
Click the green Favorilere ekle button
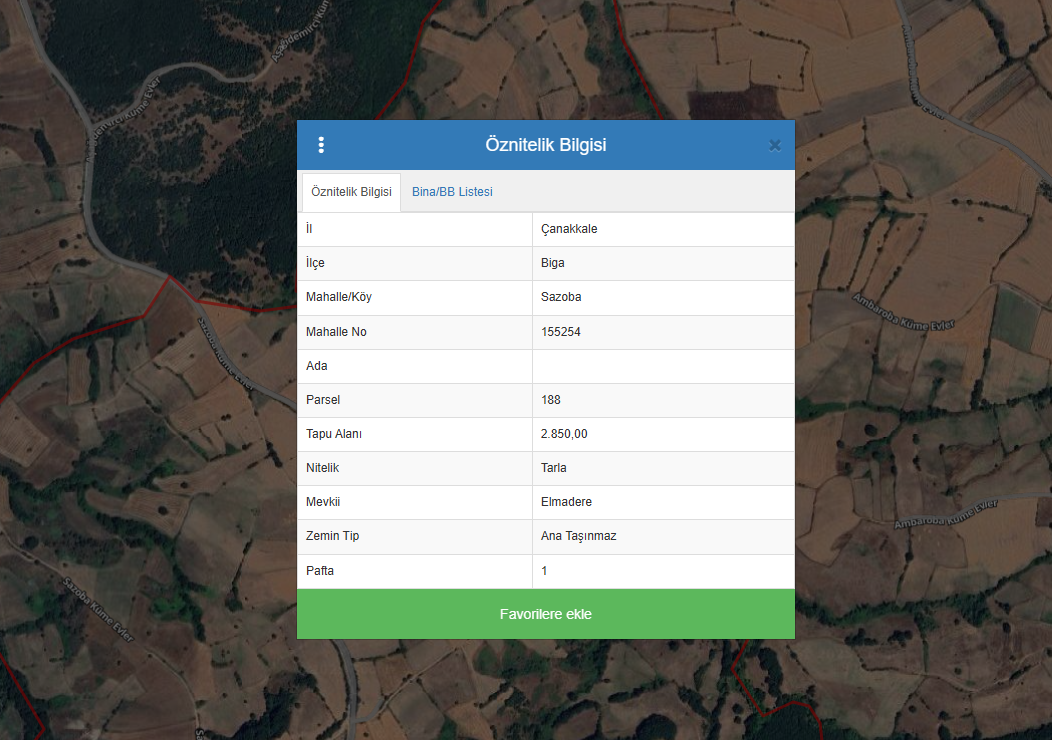pyautogui.click(x=546, y=614)
